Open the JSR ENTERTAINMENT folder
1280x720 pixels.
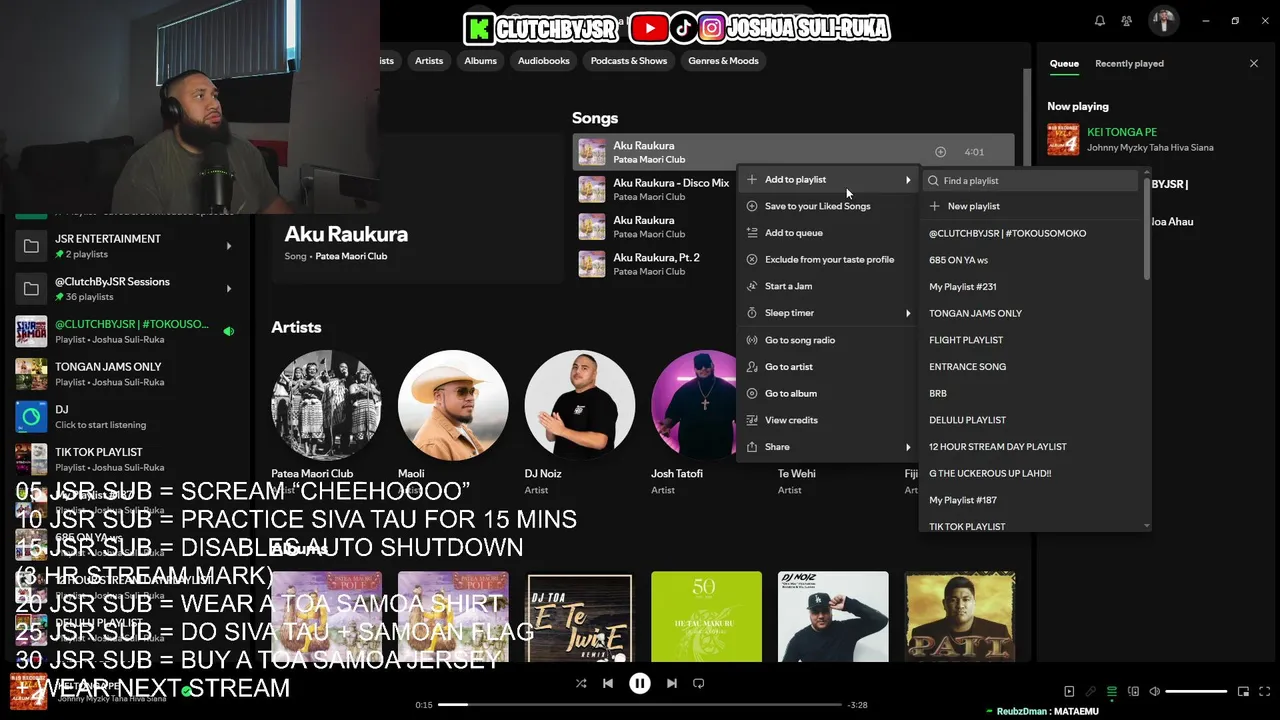click(126, 246)
